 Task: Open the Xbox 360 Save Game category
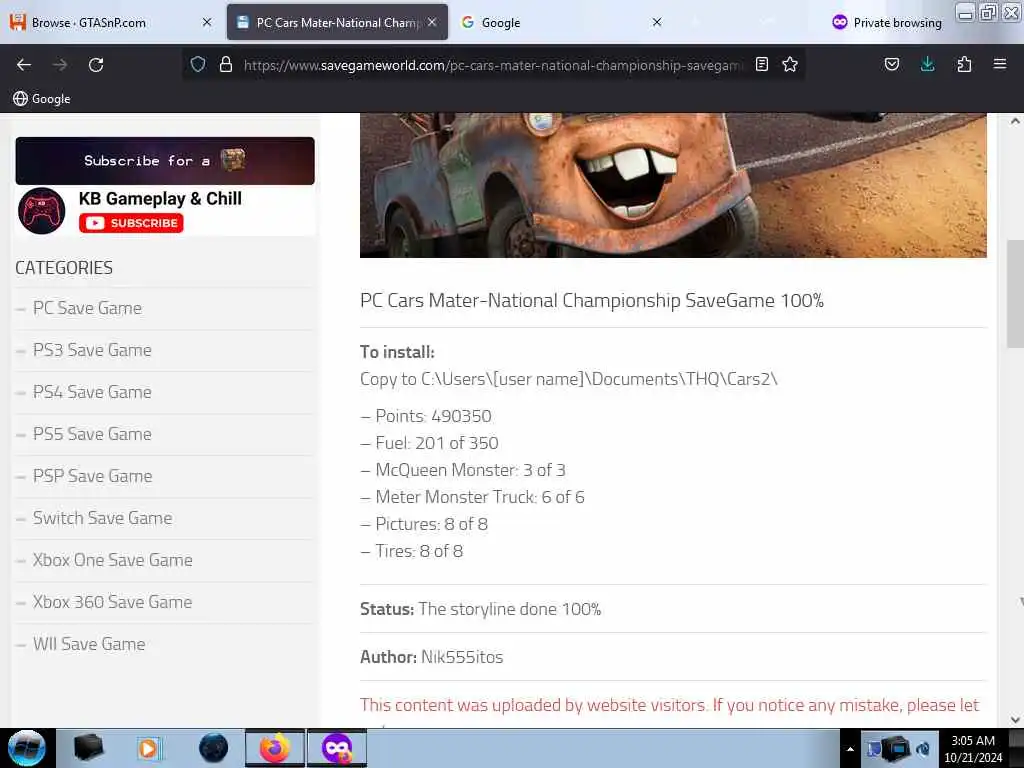112,601
